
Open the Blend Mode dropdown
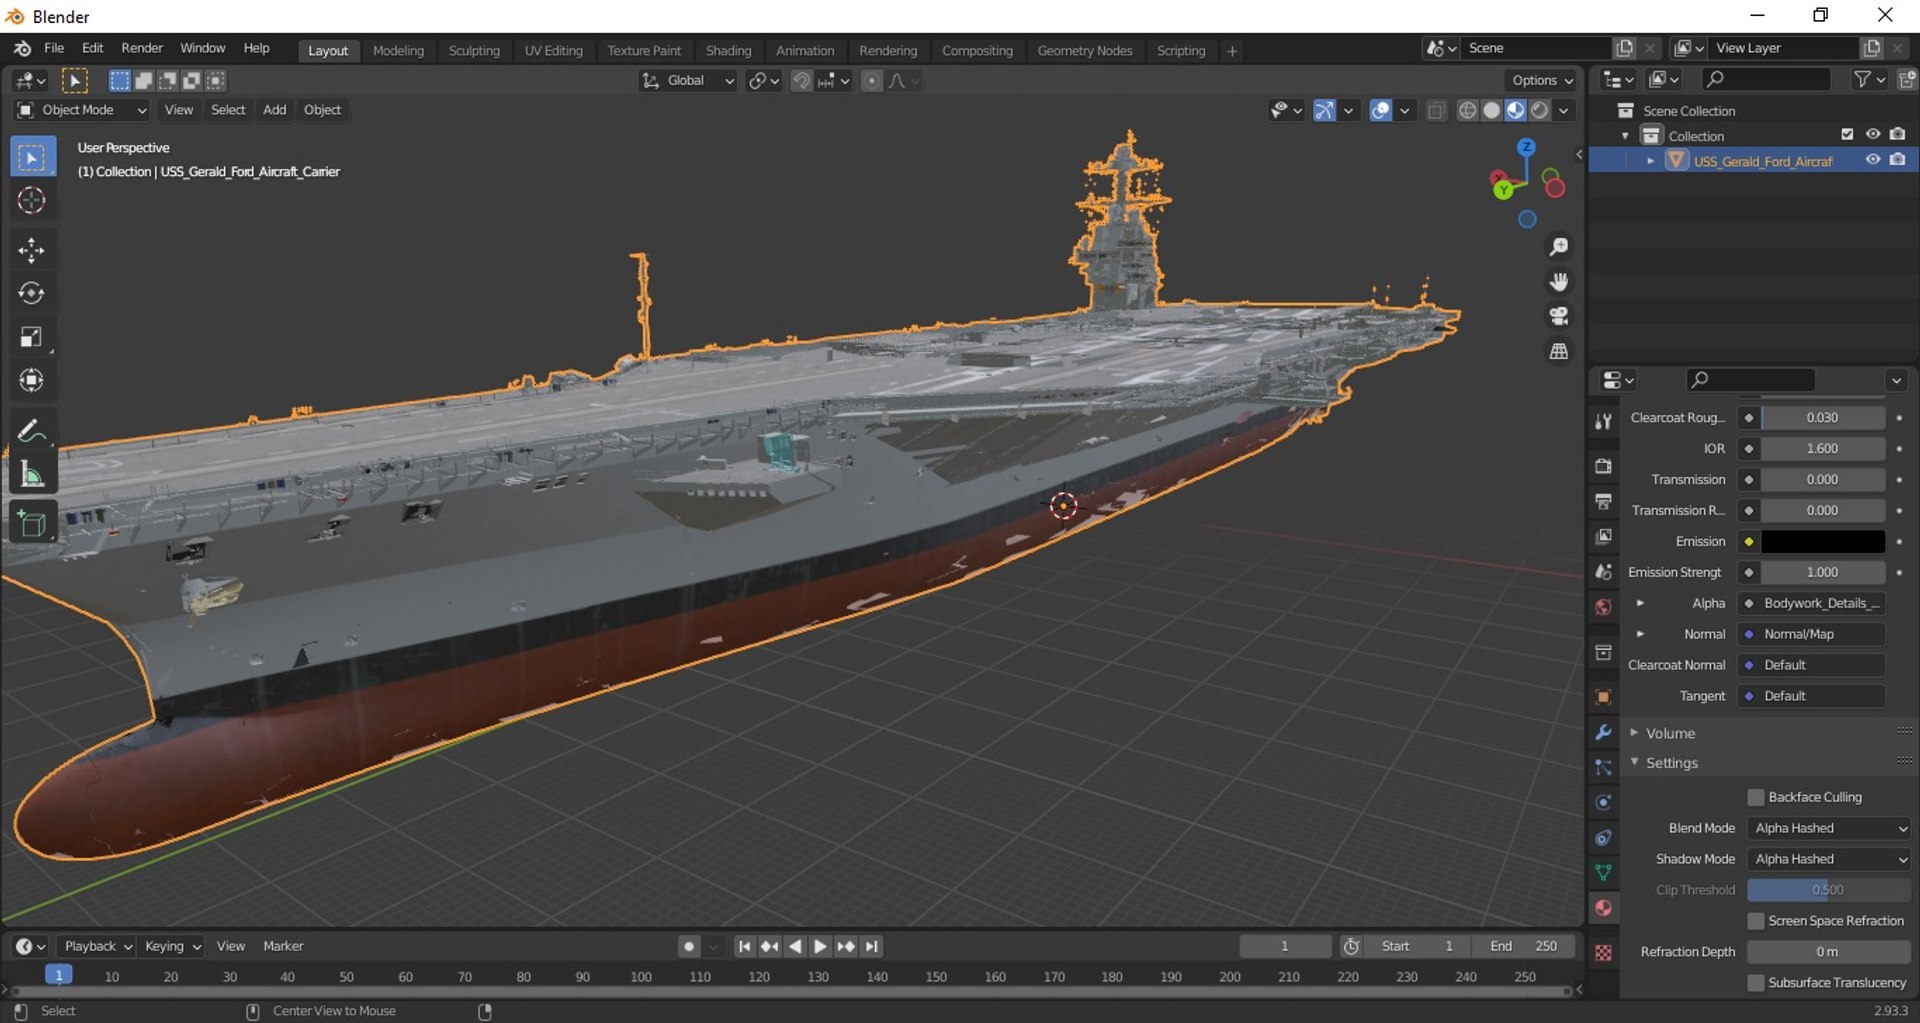coord(1828,828)
